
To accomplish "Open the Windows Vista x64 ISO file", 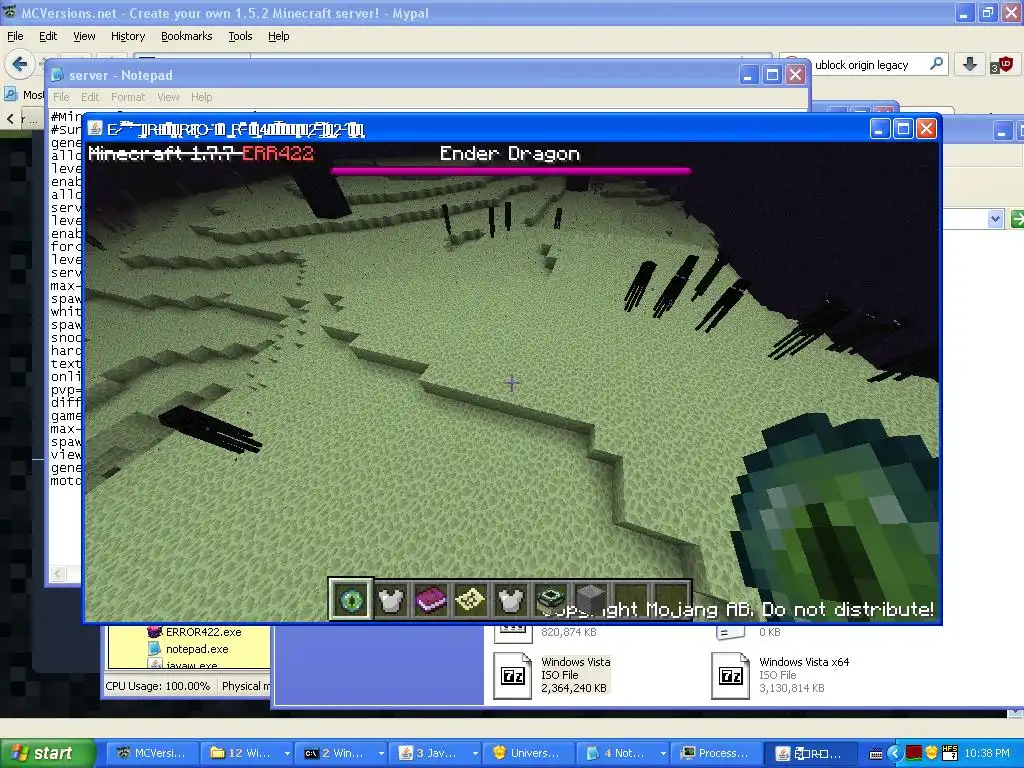I will pos(780,675).
